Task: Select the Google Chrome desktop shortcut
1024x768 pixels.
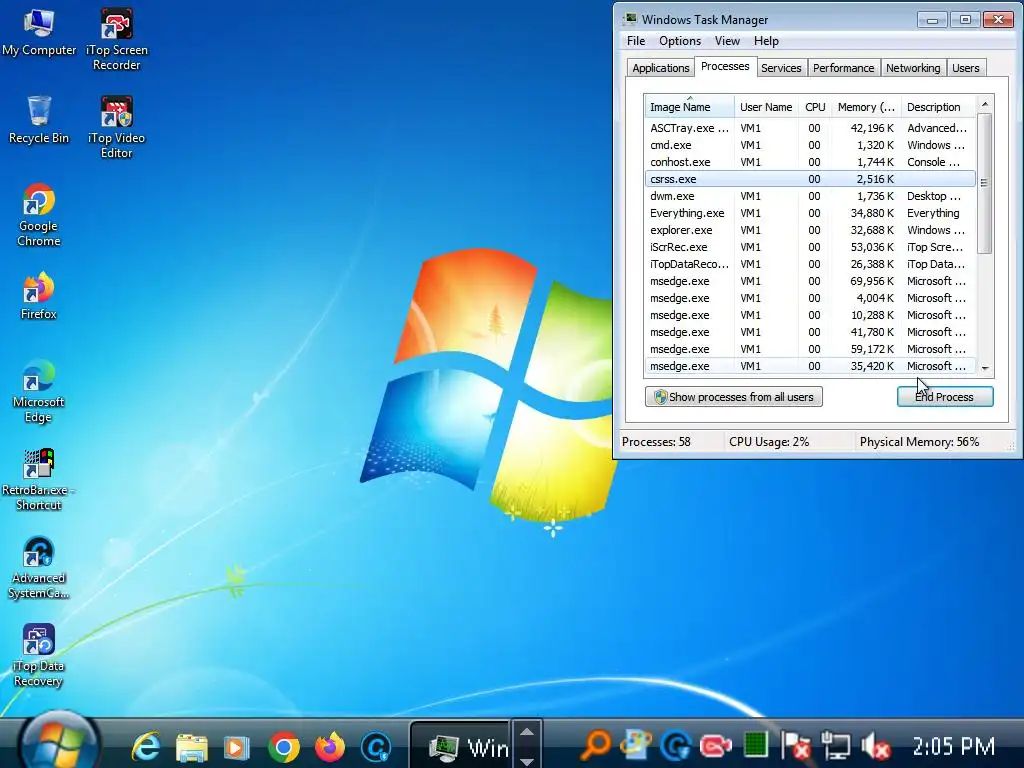Action: [39, 216]
